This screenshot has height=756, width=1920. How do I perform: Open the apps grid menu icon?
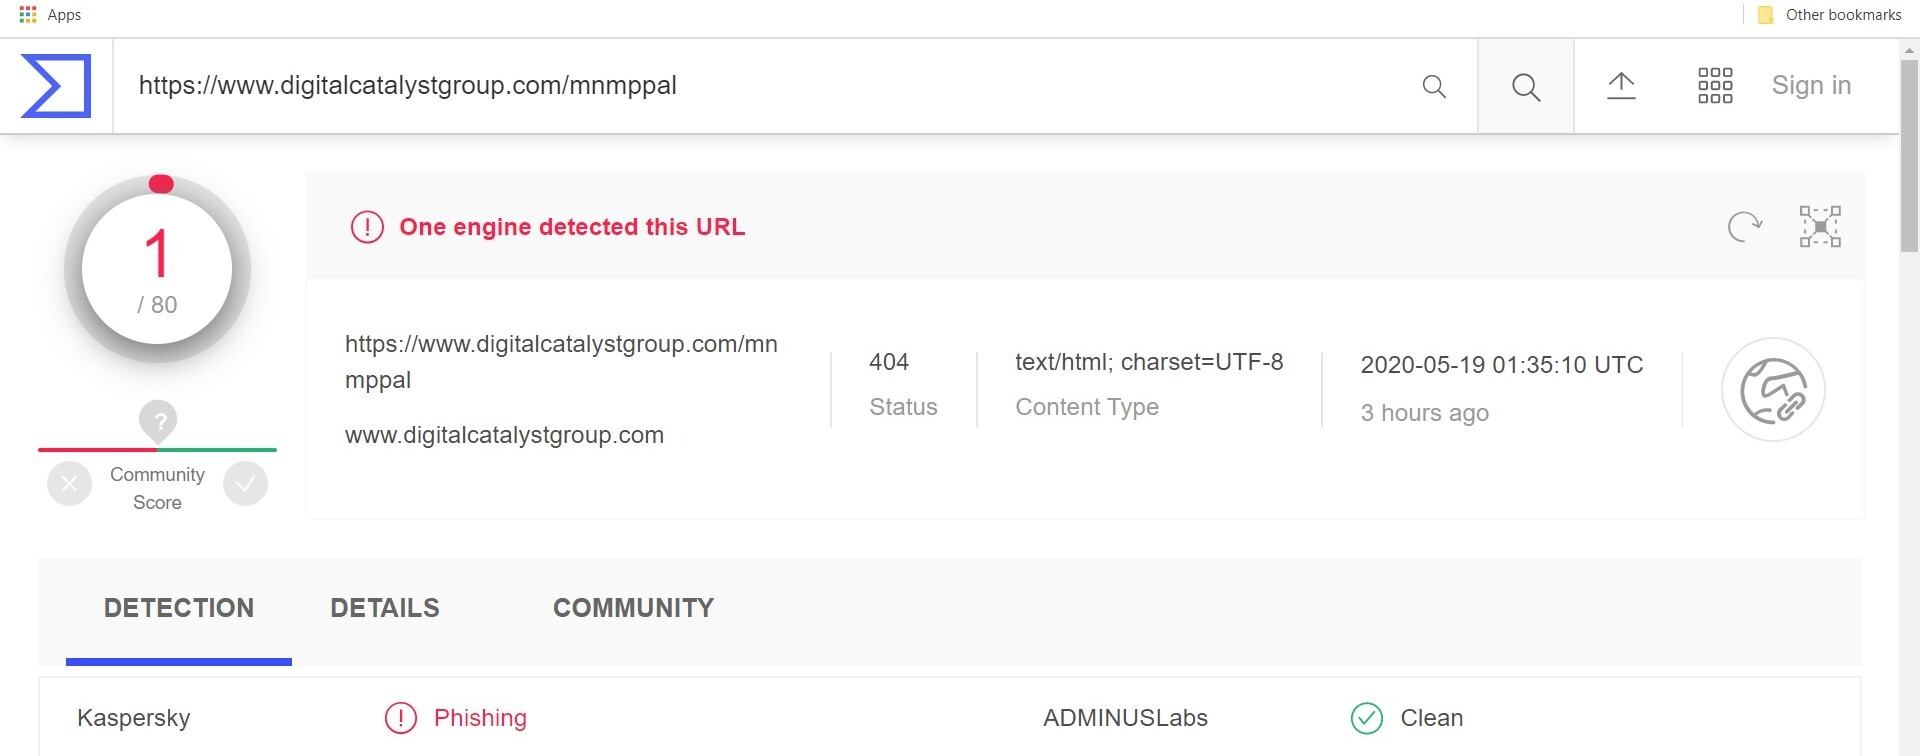click(1715, 86)
